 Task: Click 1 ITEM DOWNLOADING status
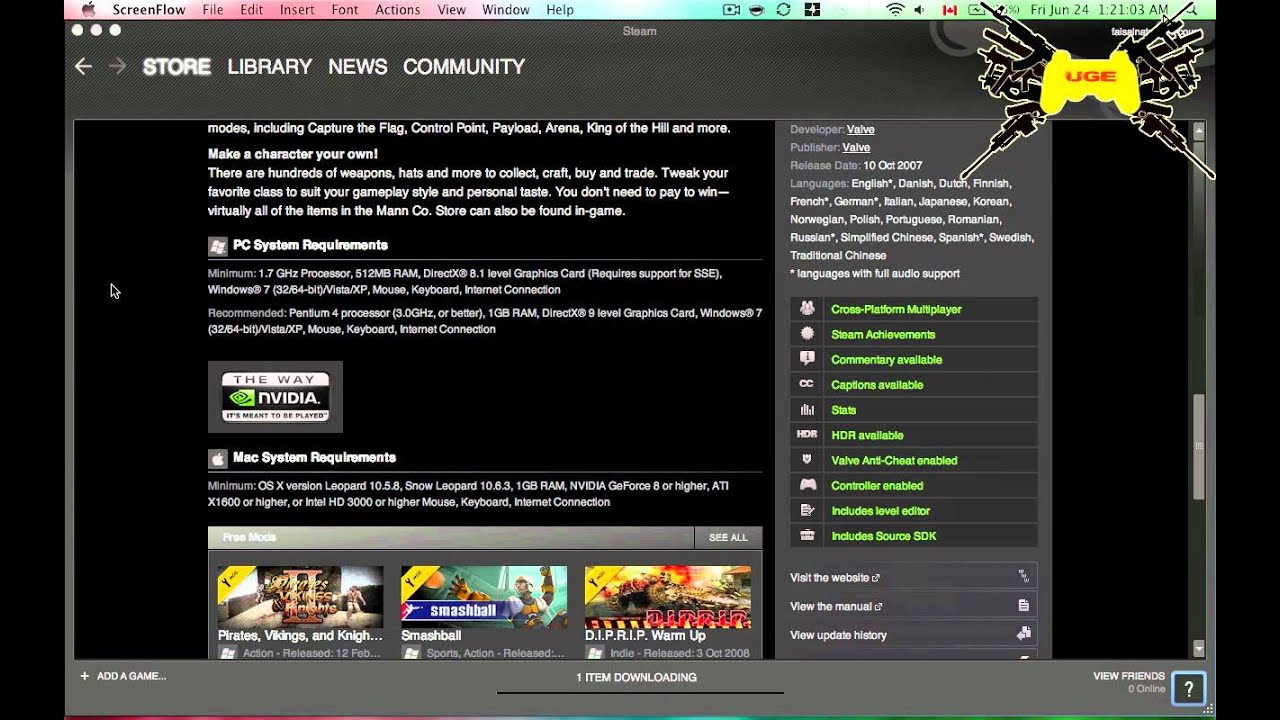636,677
